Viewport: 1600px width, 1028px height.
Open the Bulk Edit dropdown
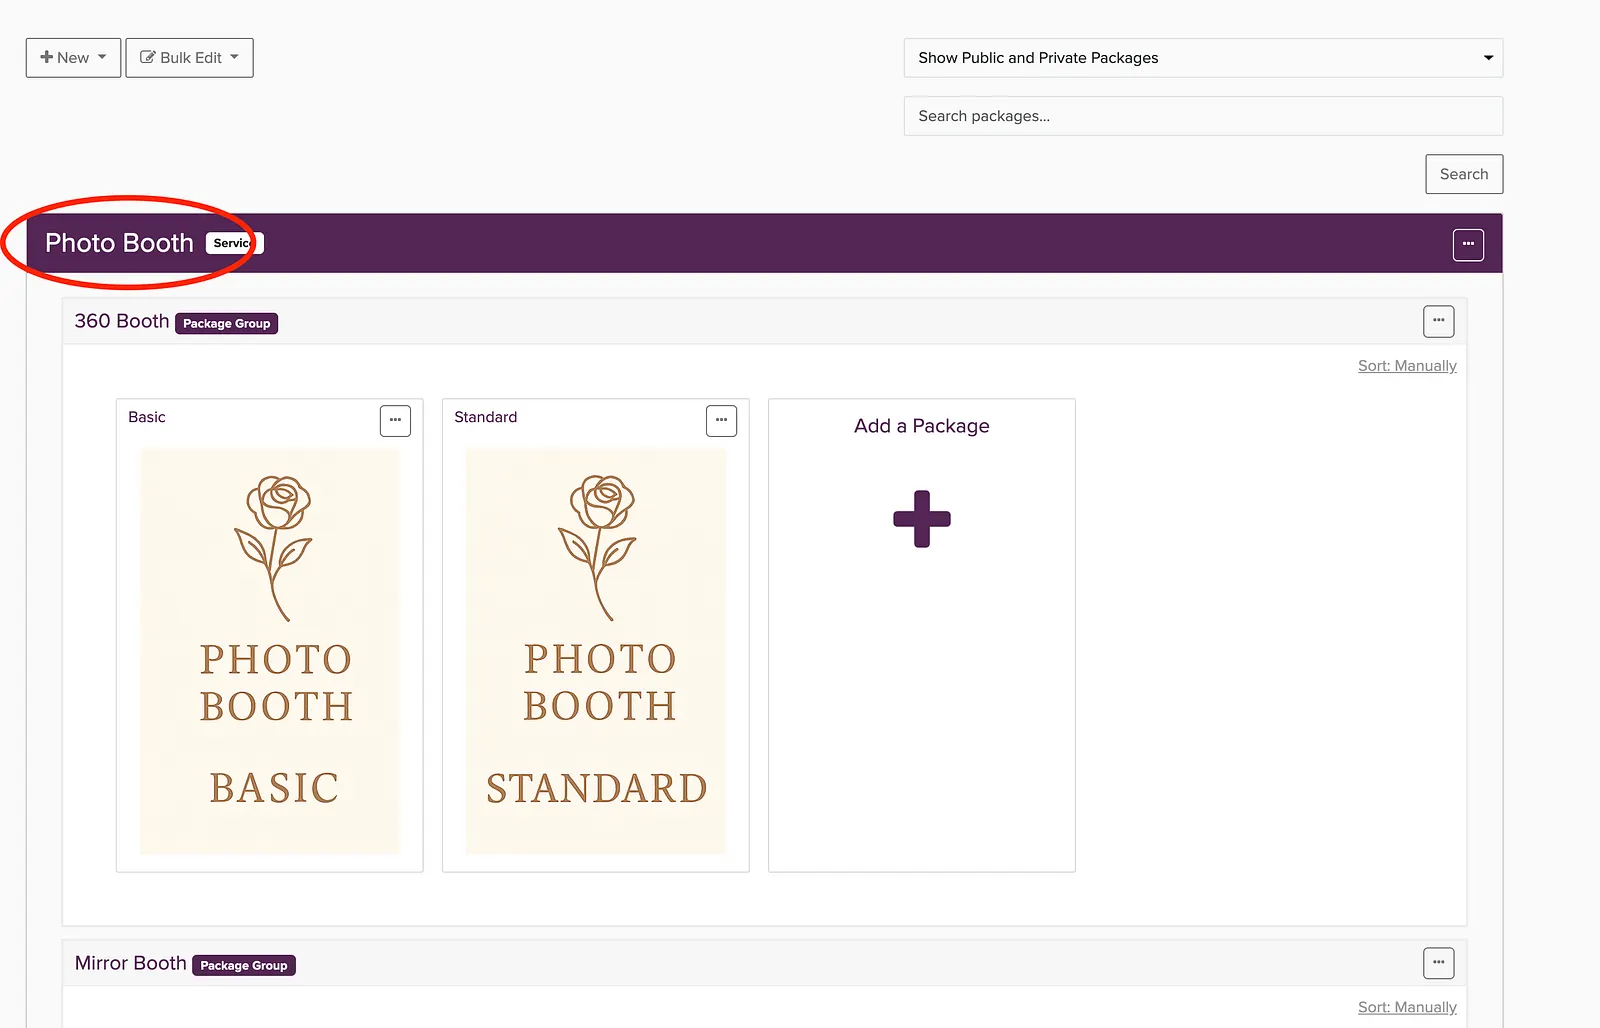pos(189,58)
